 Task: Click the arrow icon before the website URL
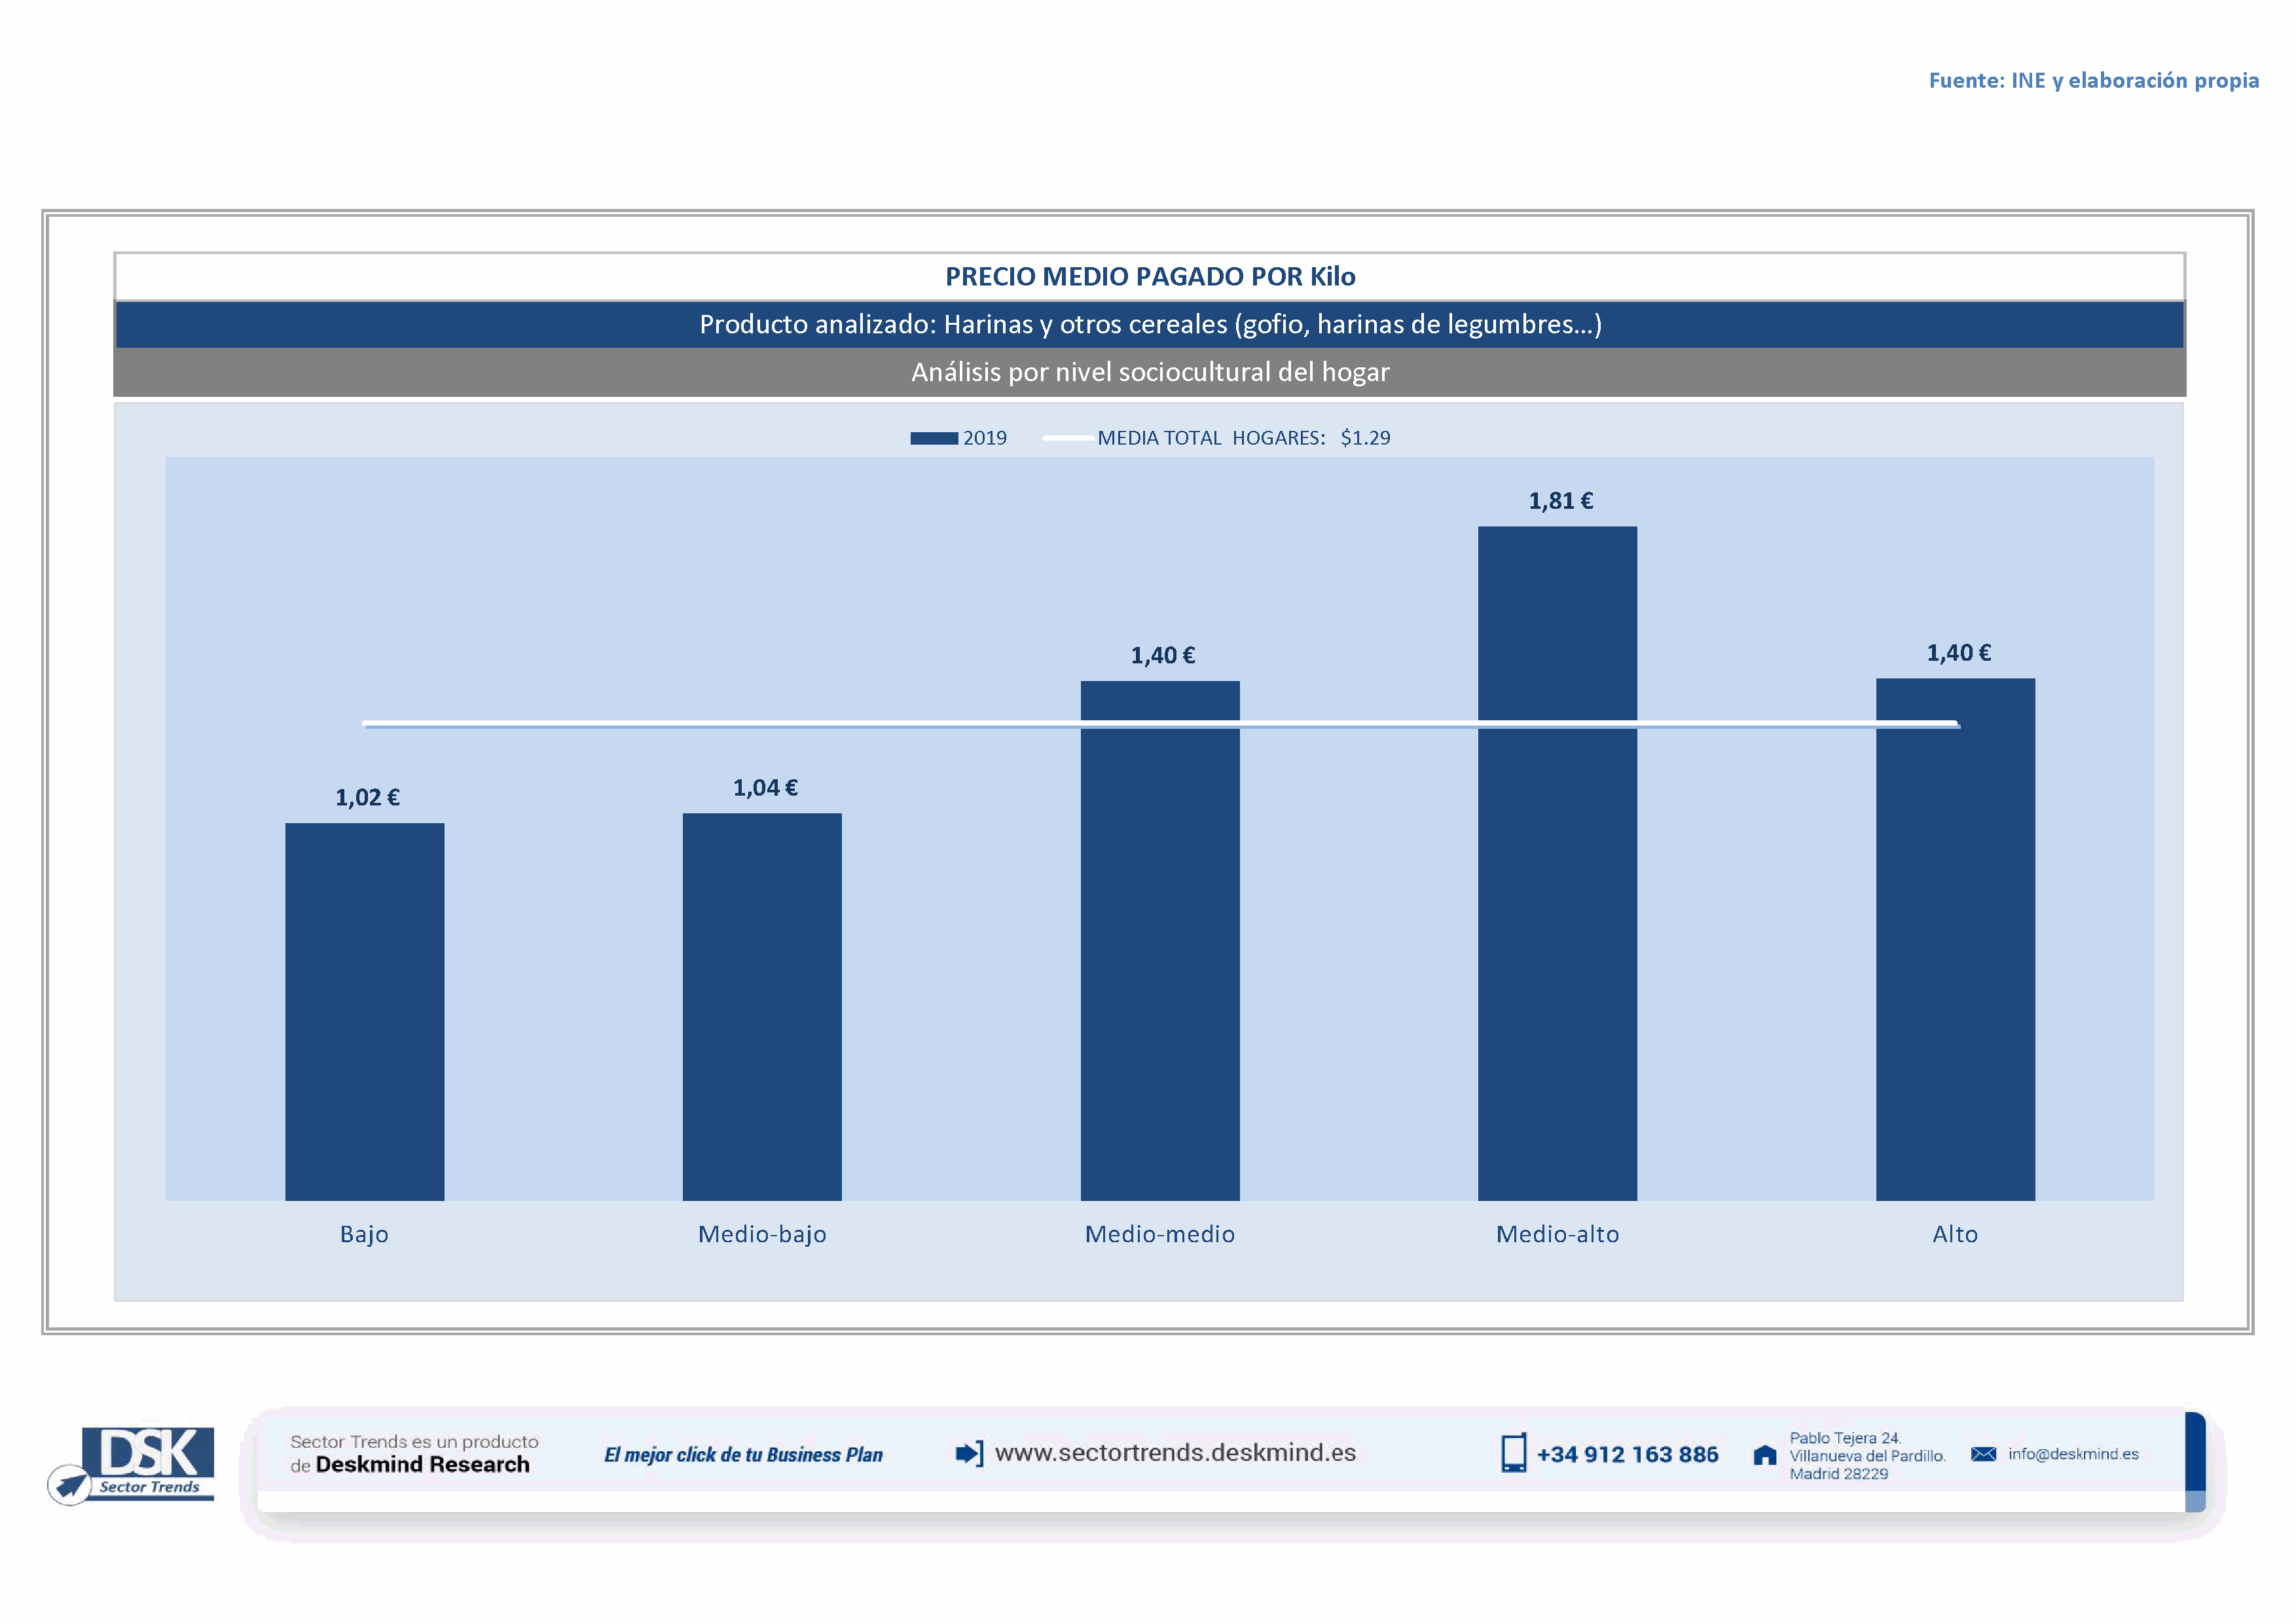pos(968,1453)
